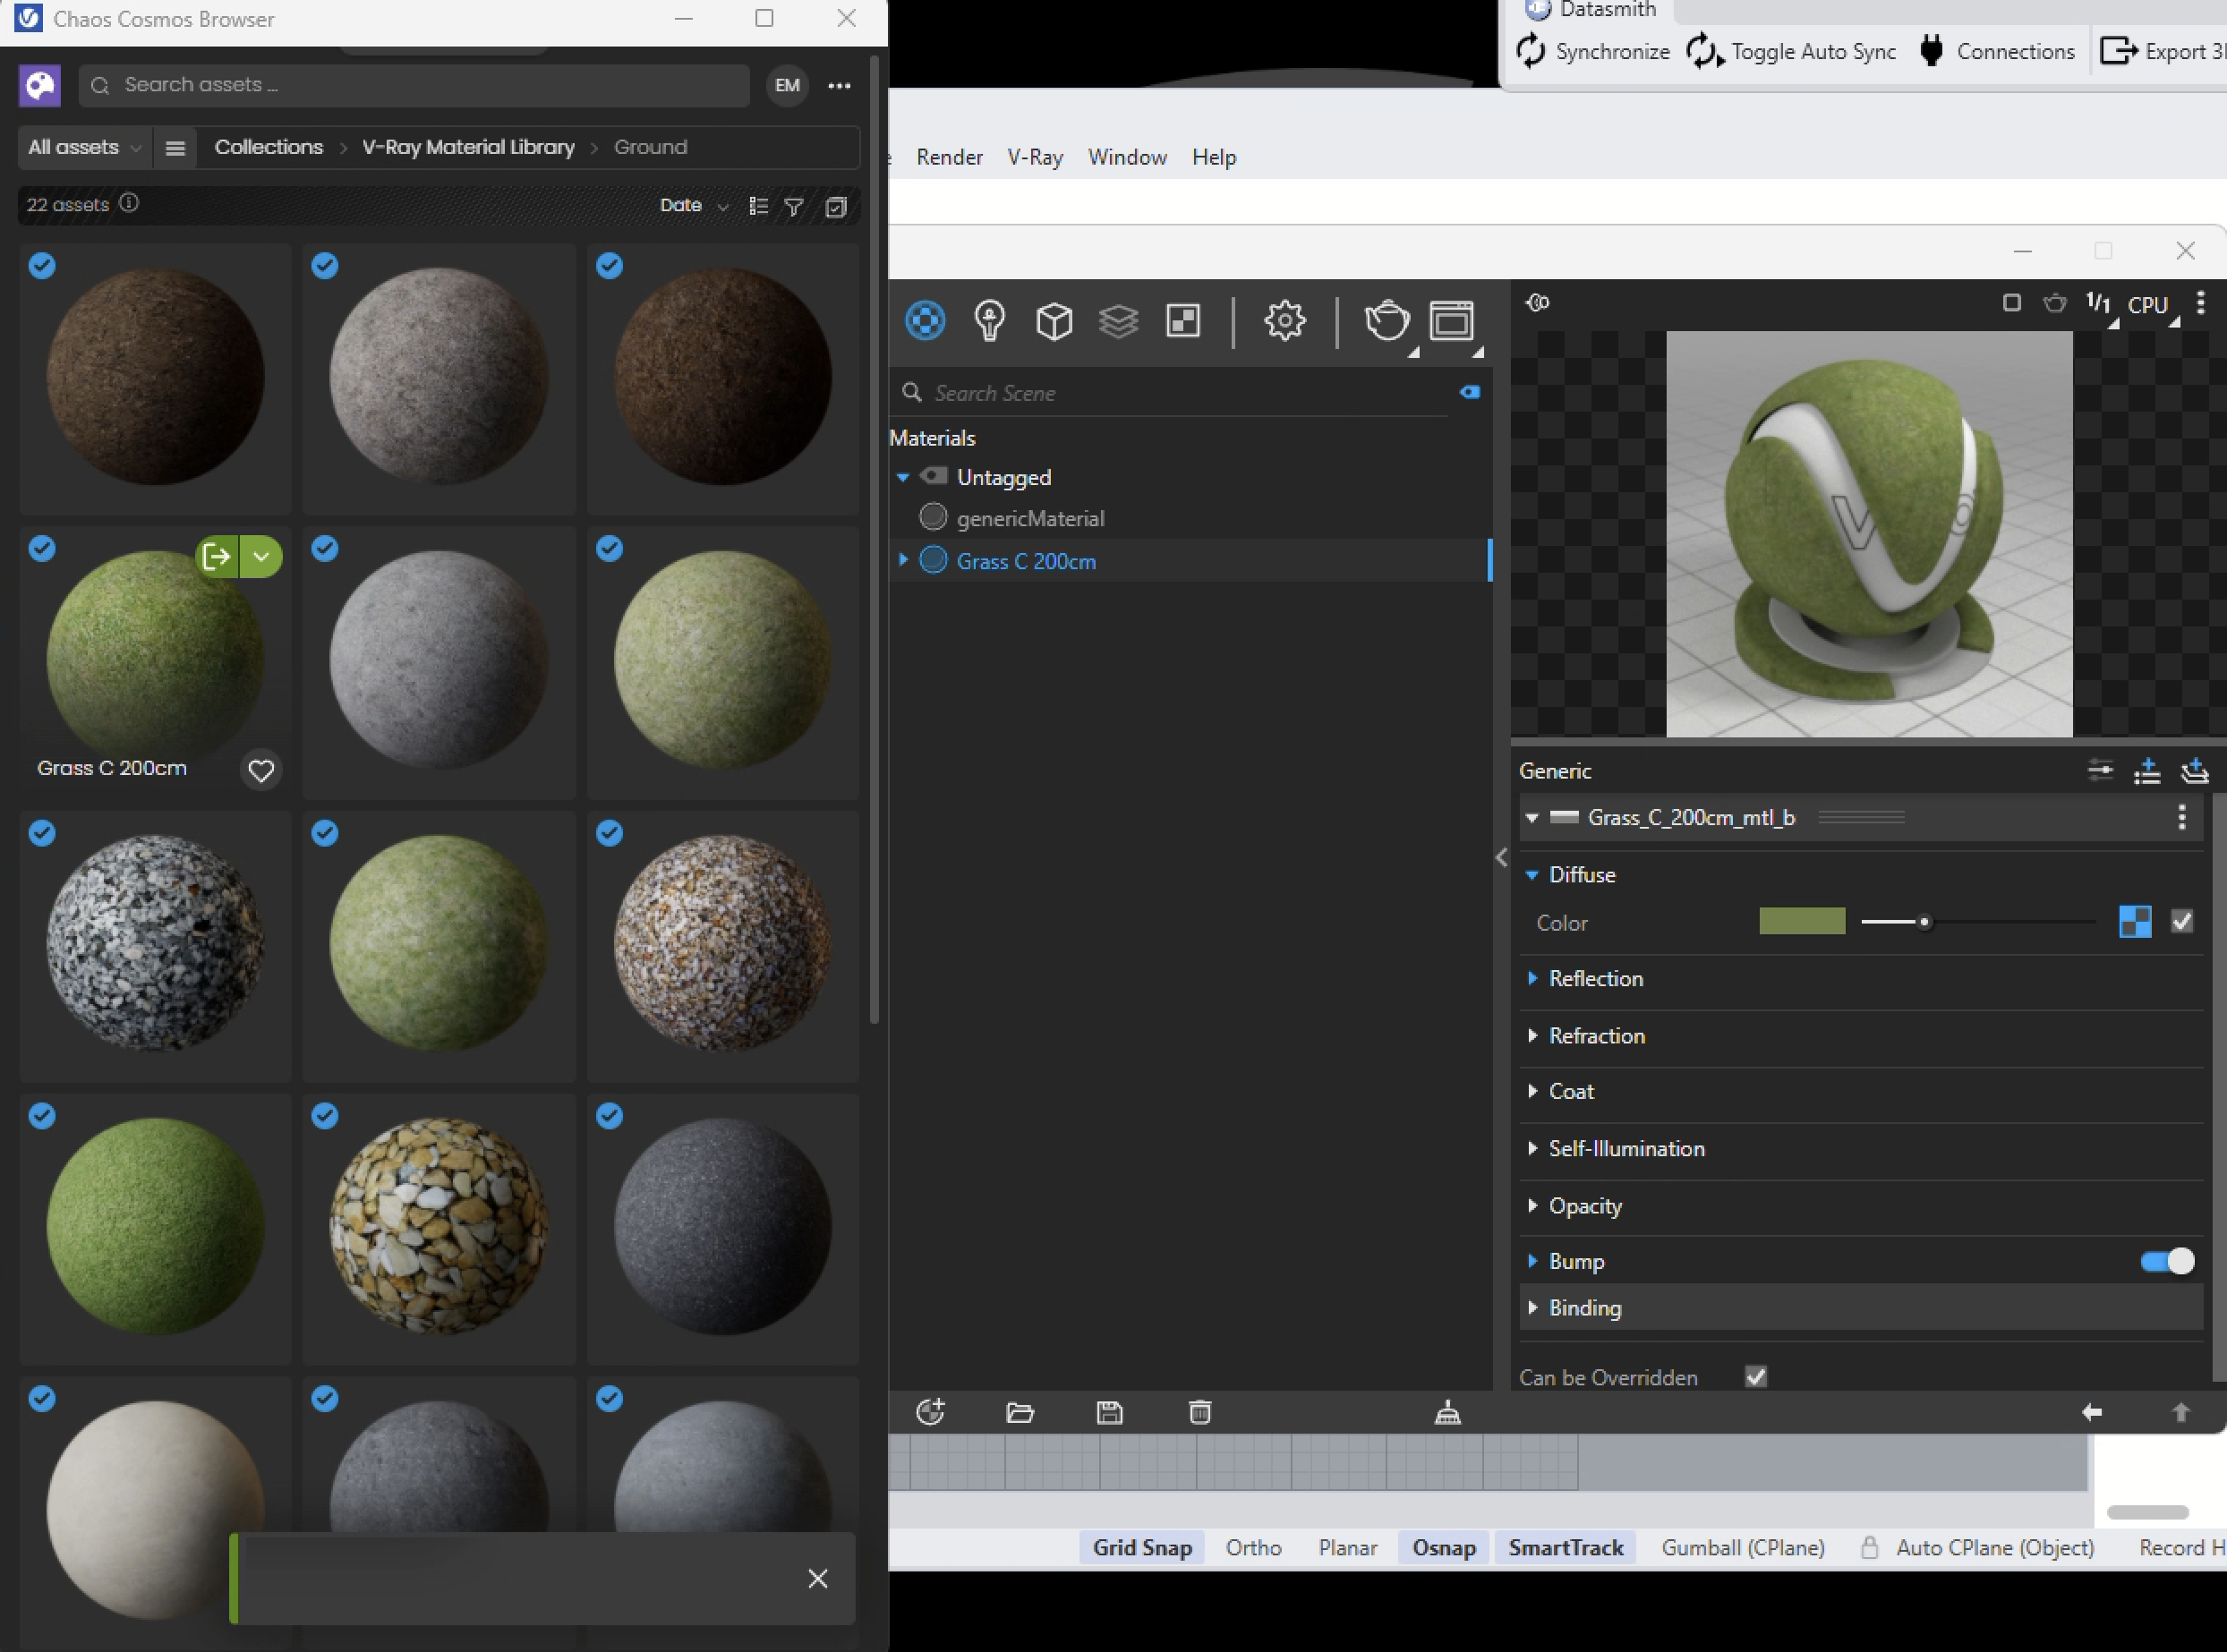2227x1652 pixels.
Task: Click the preview render teapot icon above swatch
Action: pyautogui.click(x=2055, y=303)
